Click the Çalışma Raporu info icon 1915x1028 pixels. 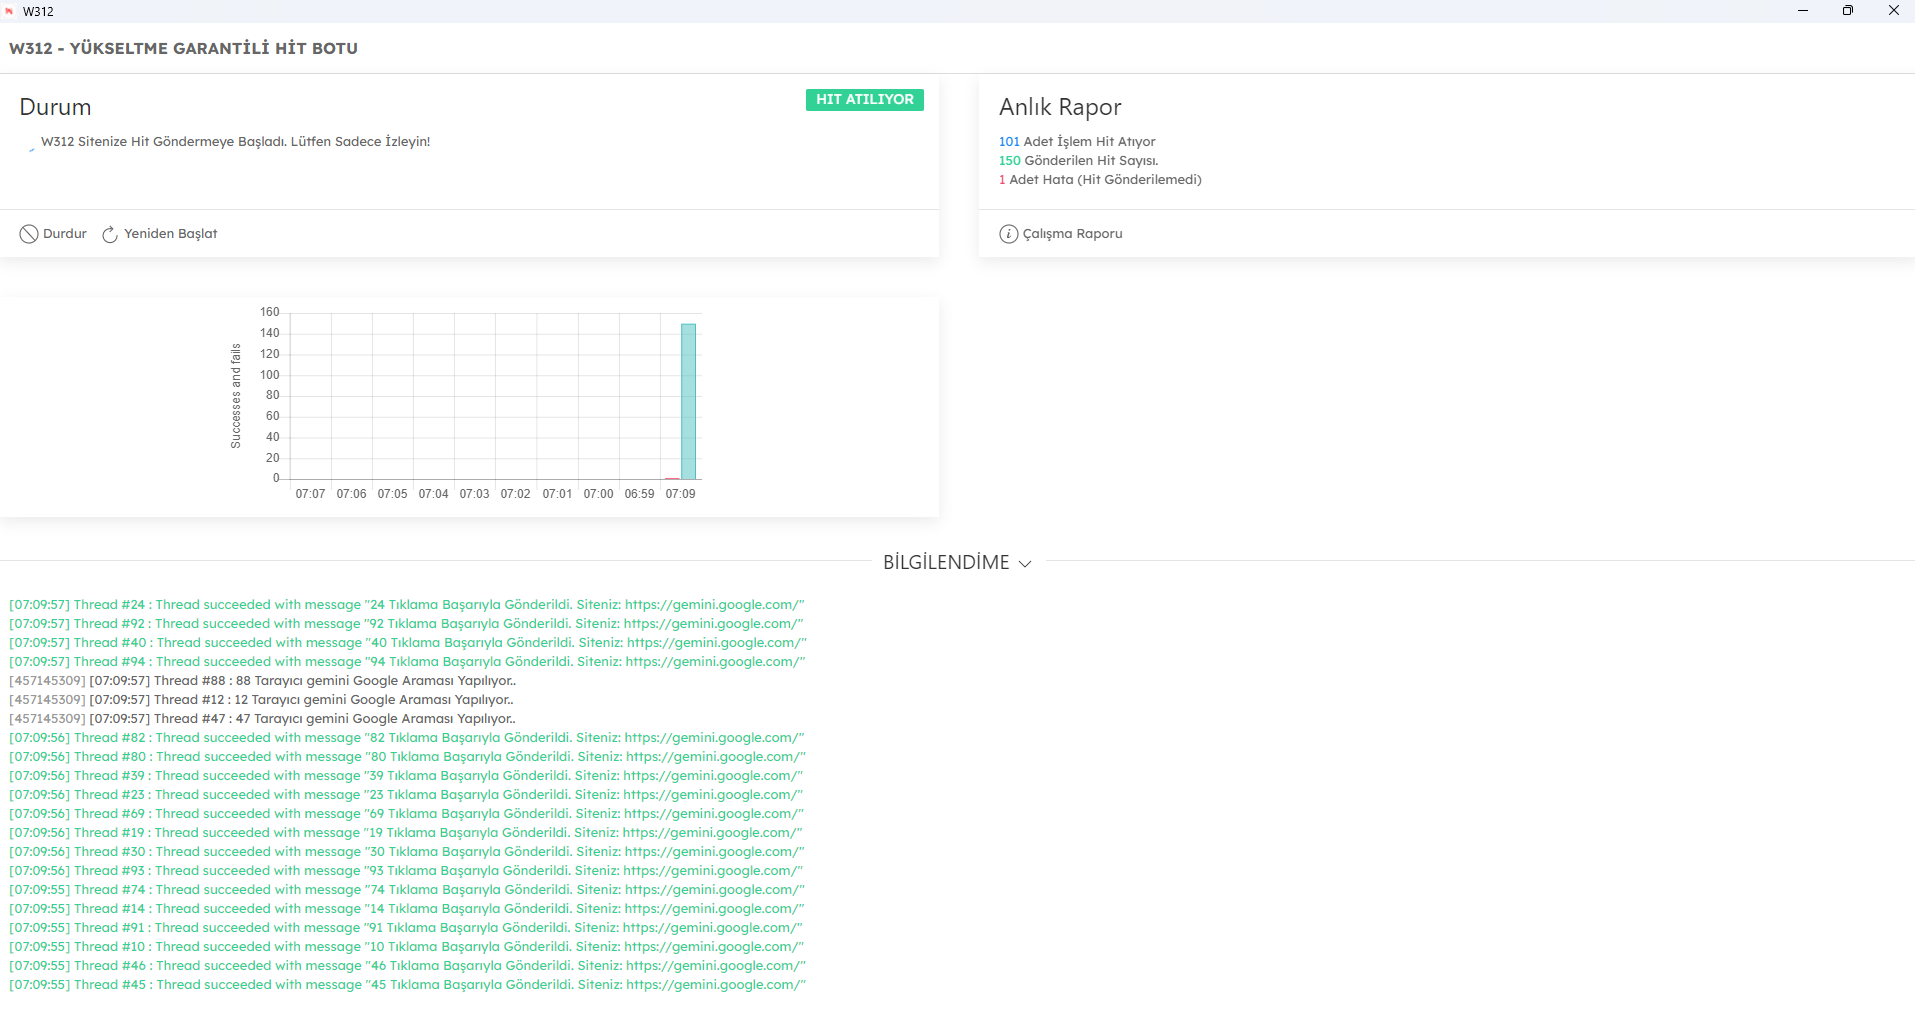click(x=1008, y=234)
